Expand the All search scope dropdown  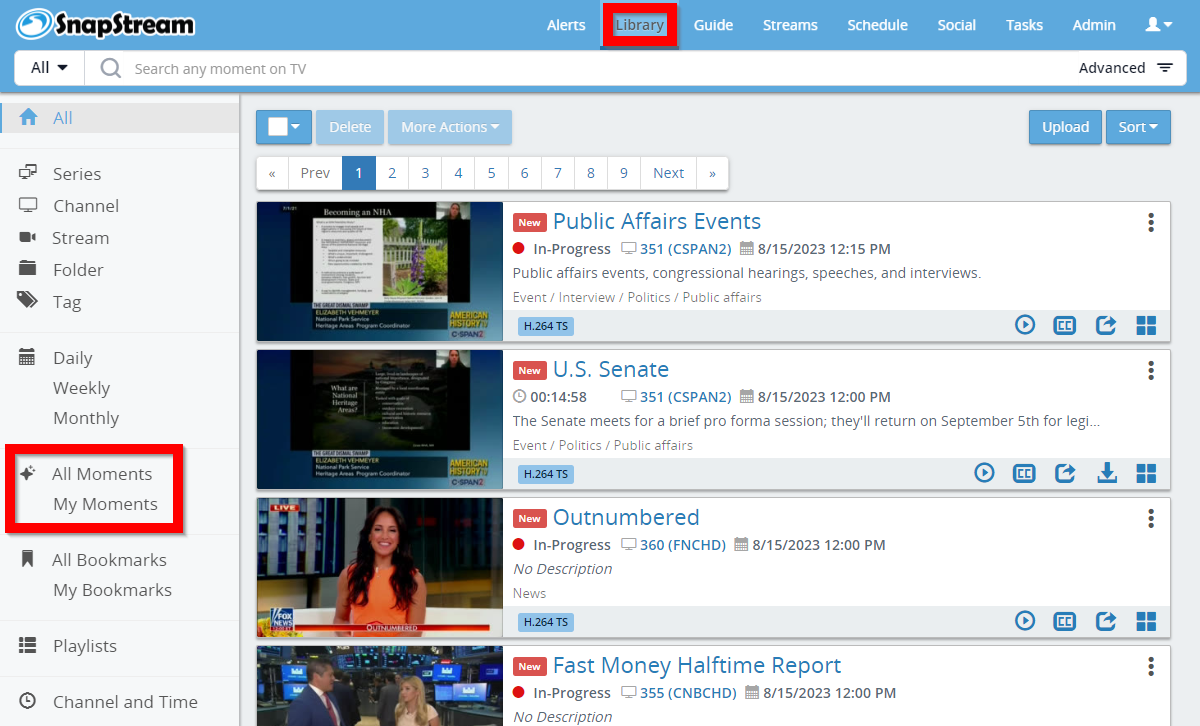50,68
